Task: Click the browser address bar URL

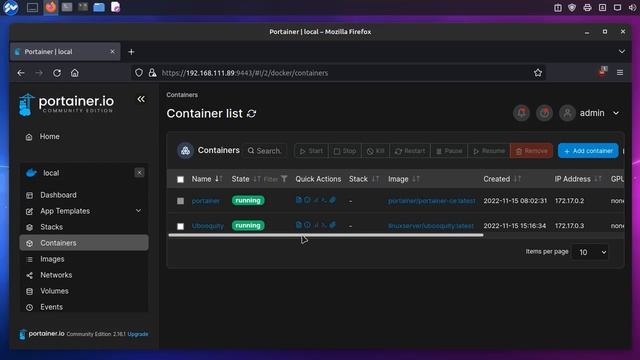Action: [x=245, y=73]
